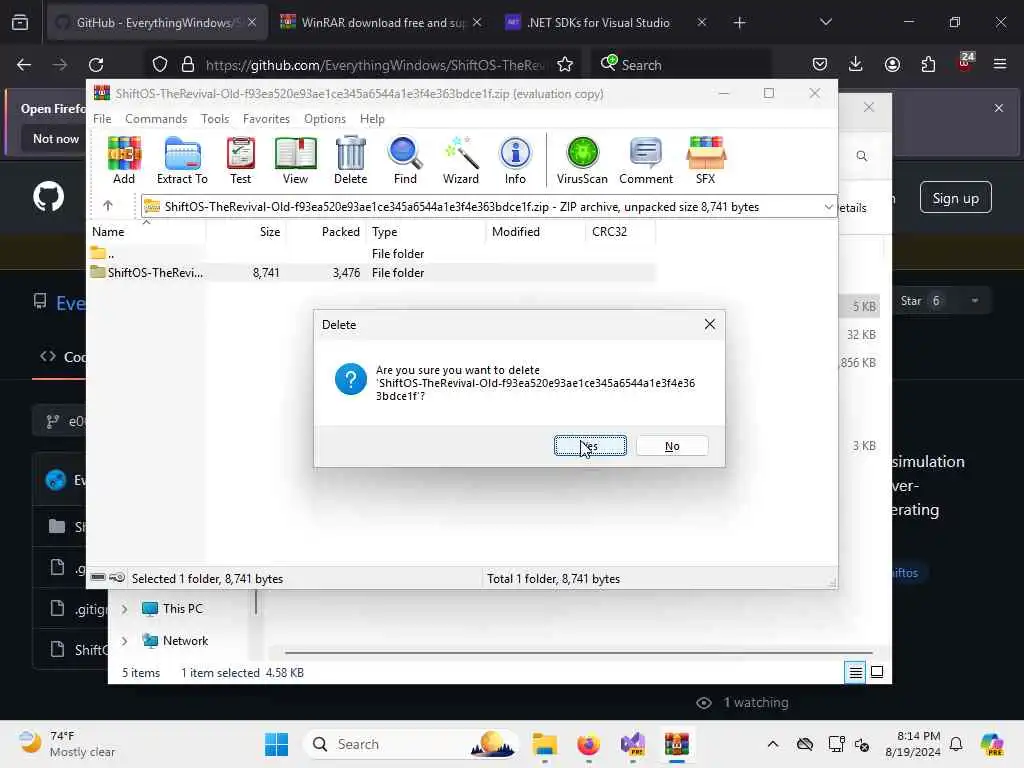Show hidden system tray icons
This screenshot has width=1024, height=768.
pos(773,744)
